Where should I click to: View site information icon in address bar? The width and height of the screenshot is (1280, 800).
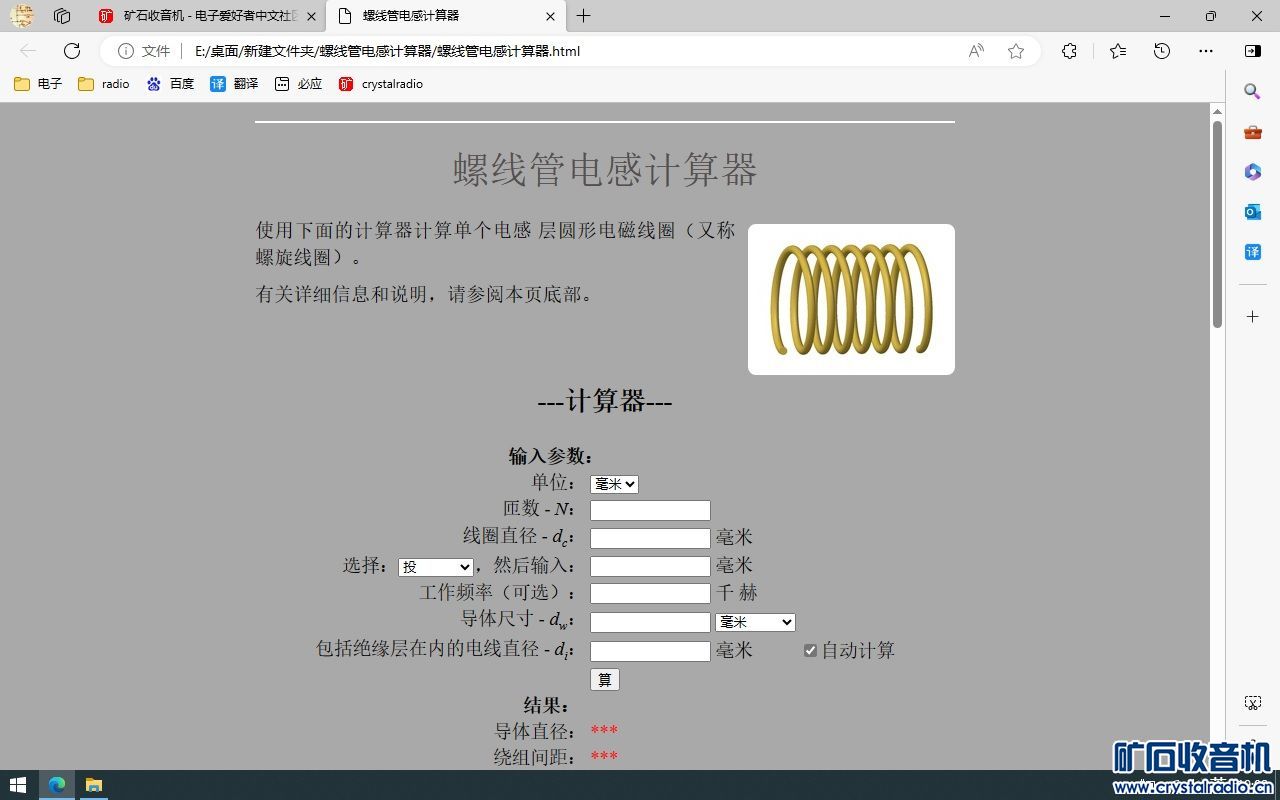126,51
